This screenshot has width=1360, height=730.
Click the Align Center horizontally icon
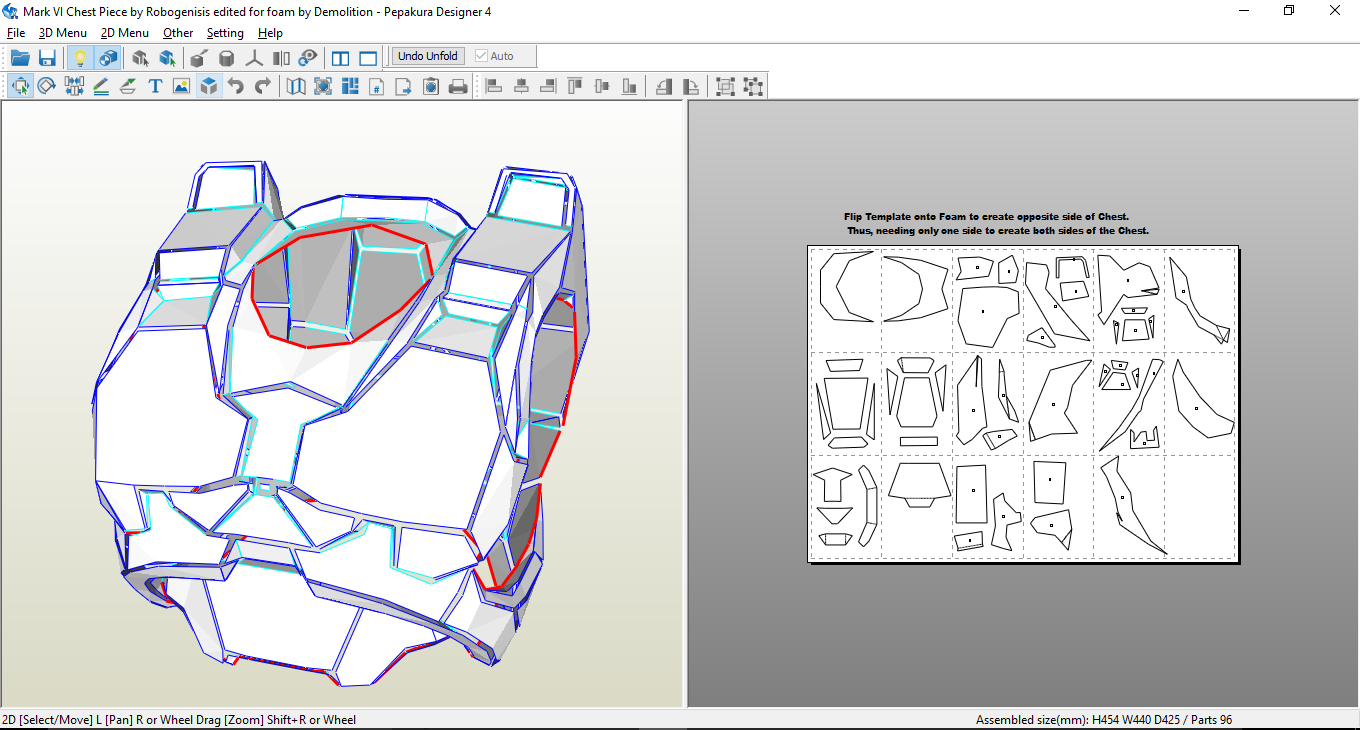521,86
